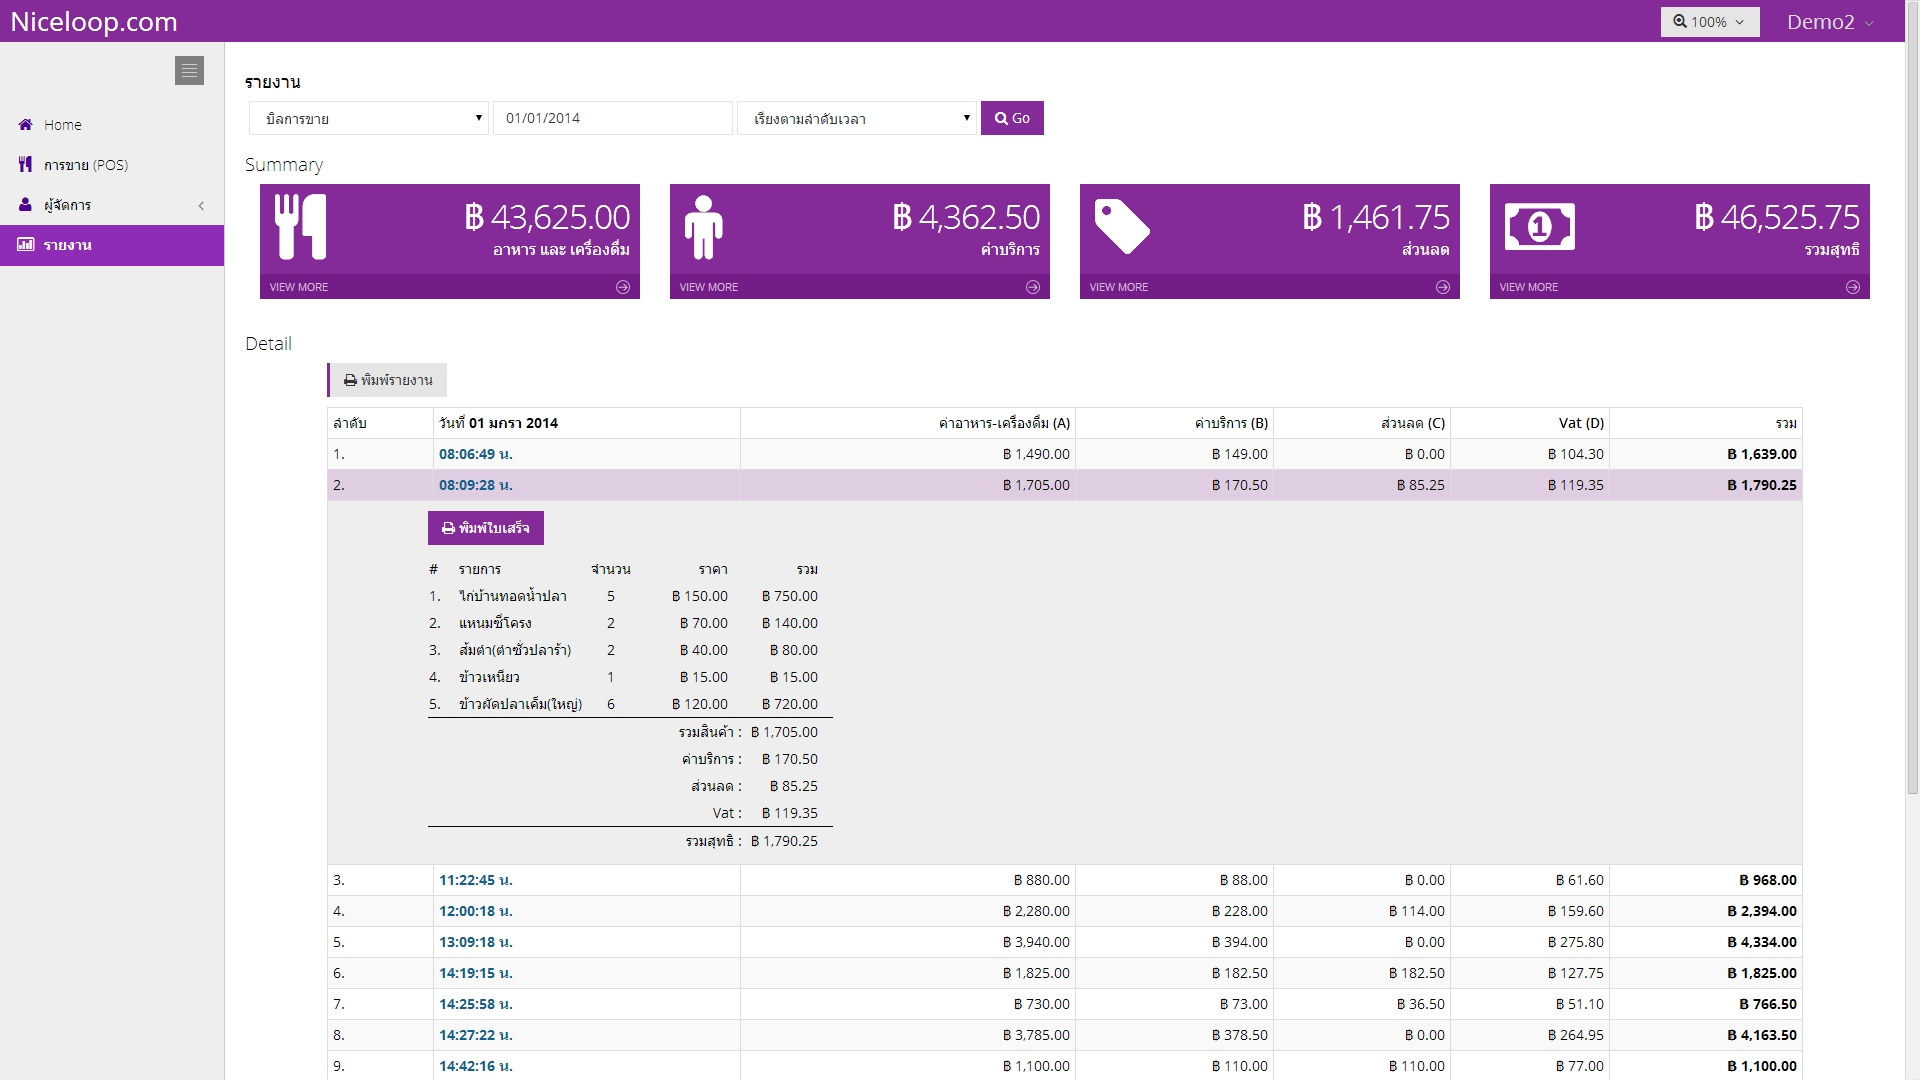Open the 14:19:15 น. bill row
This screenshot has height=1080, width=1920.
(x=1064, y=973)
